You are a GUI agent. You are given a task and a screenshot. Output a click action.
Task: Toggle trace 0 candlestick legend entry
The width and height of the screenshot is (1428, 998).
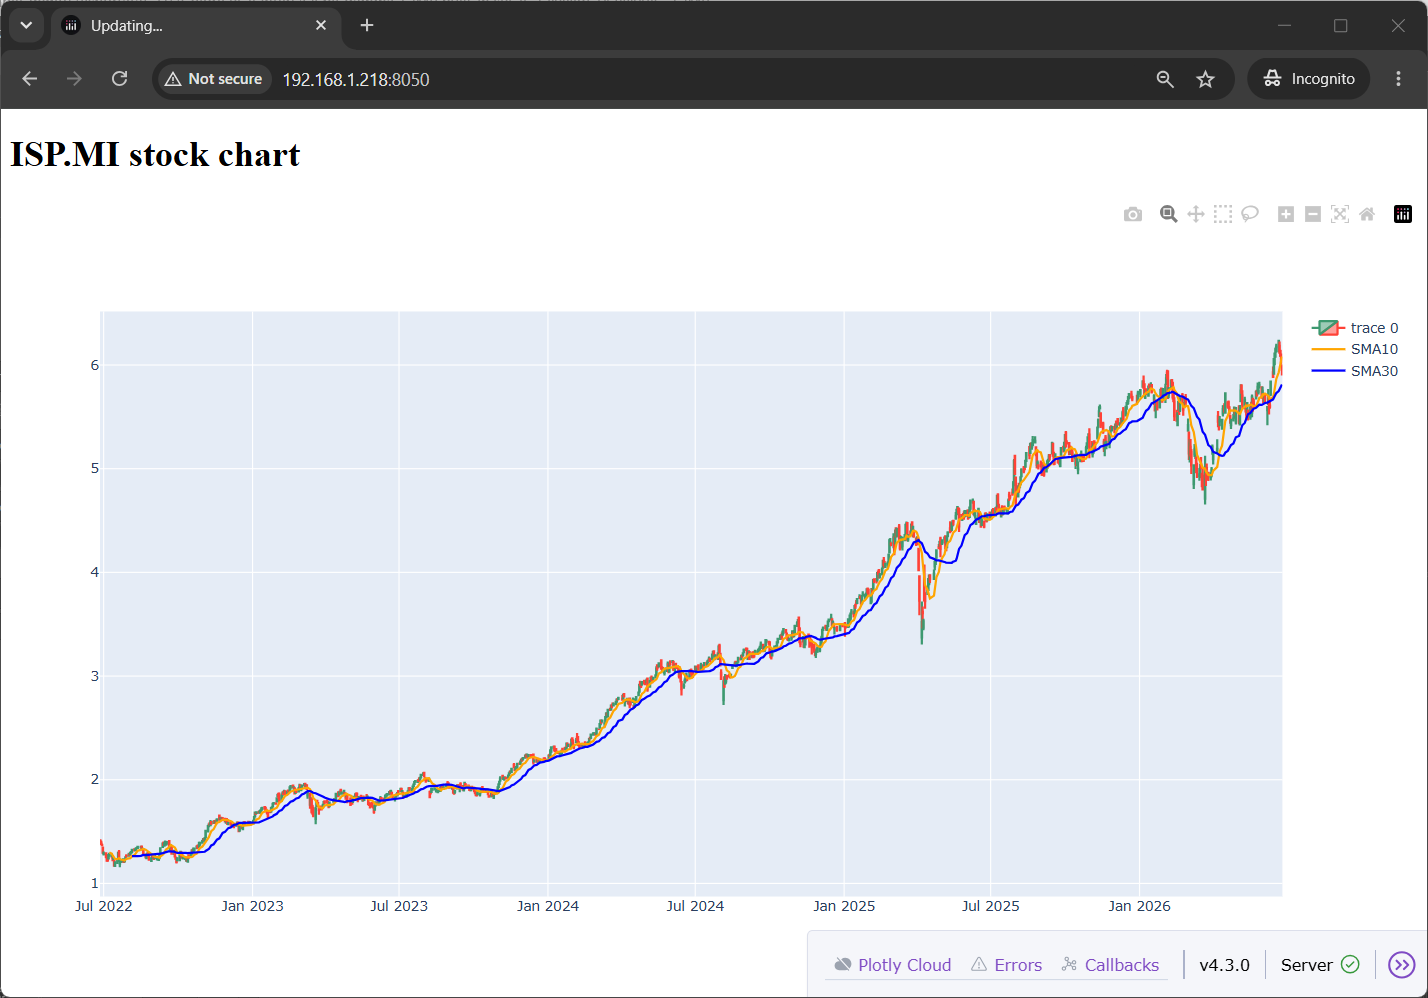pos(1355,328)
